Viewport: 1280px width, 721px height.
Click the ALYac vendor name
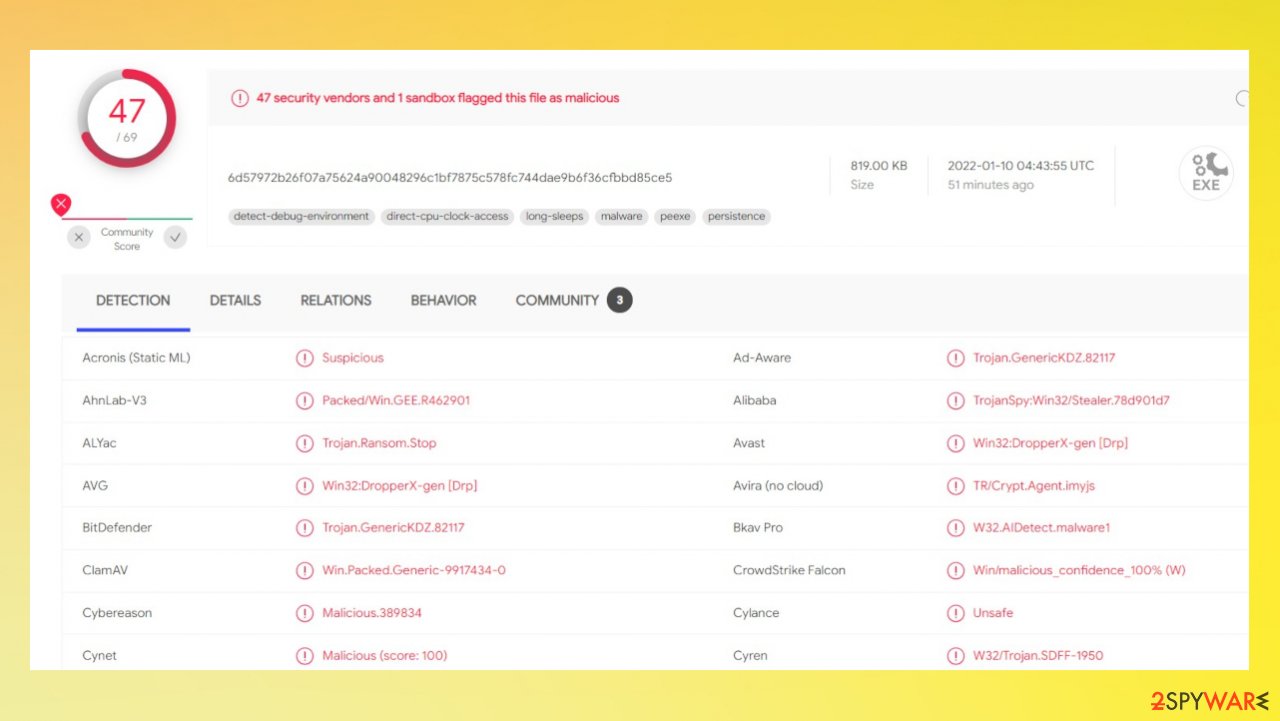click(x=100, y=443)
